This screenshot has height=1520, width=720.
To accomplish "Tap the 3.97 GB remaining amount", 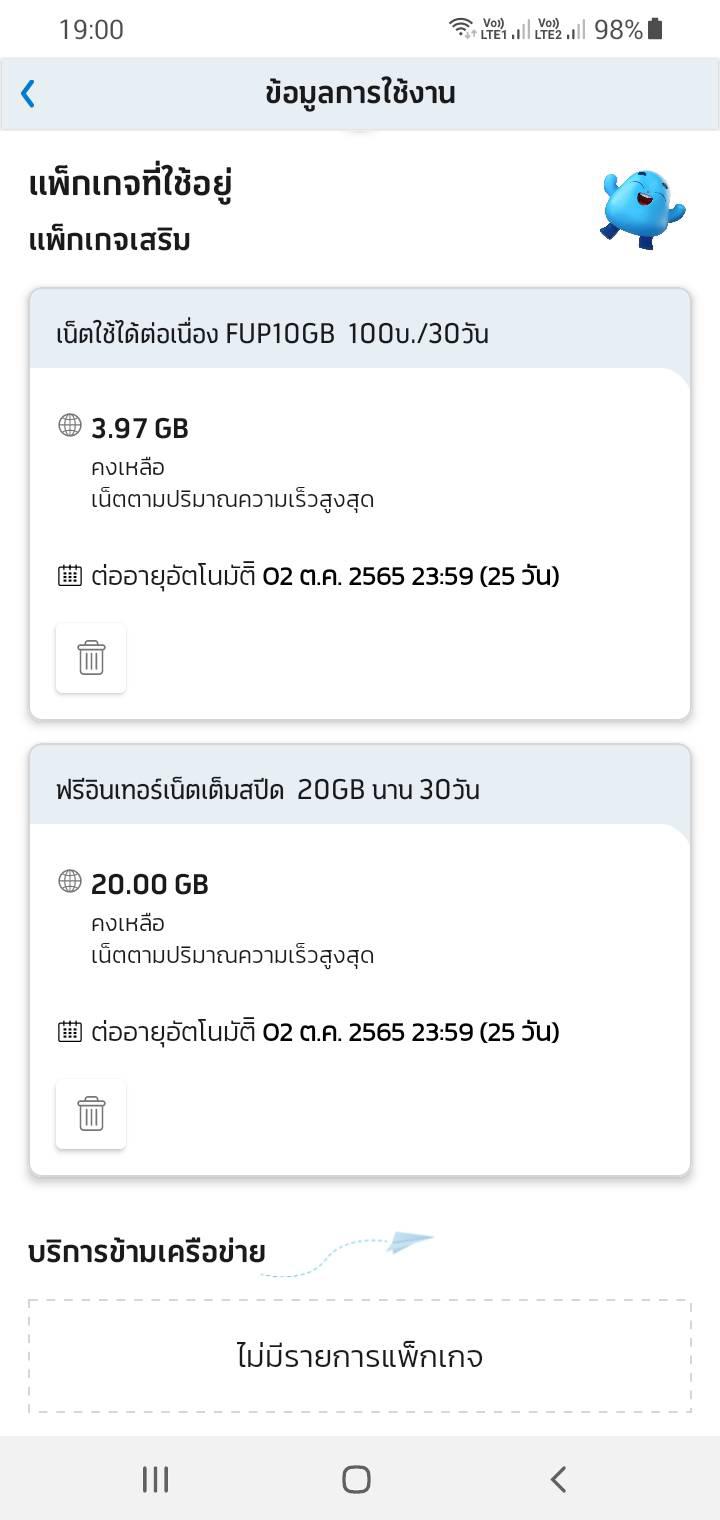I will click(x=140, y=429).
